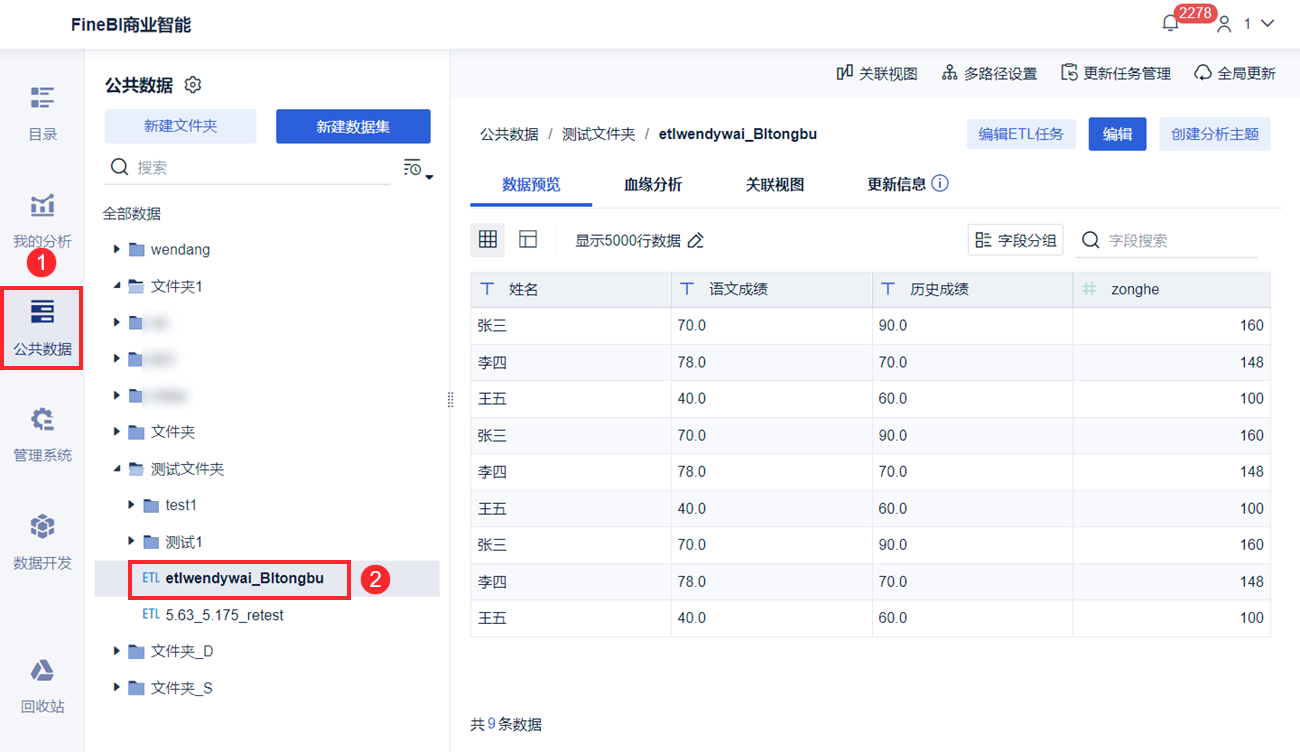
Task: Click the dataset 搜索 input
Action: pos(250,167)
